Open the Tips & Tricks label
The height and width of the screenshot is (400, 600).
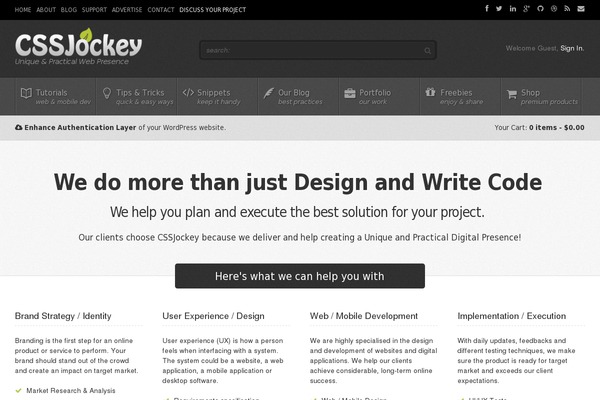(x=140, y=93)
